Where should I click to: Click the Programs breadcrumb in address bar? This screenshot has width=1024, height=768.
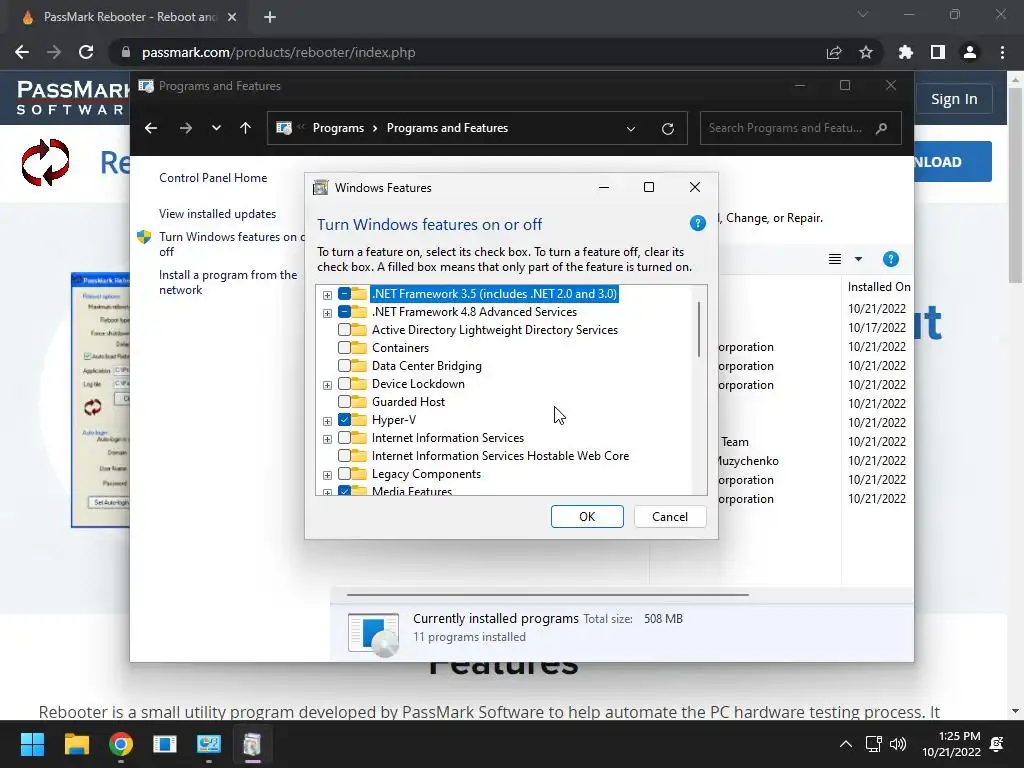click(x=338, y=128)
